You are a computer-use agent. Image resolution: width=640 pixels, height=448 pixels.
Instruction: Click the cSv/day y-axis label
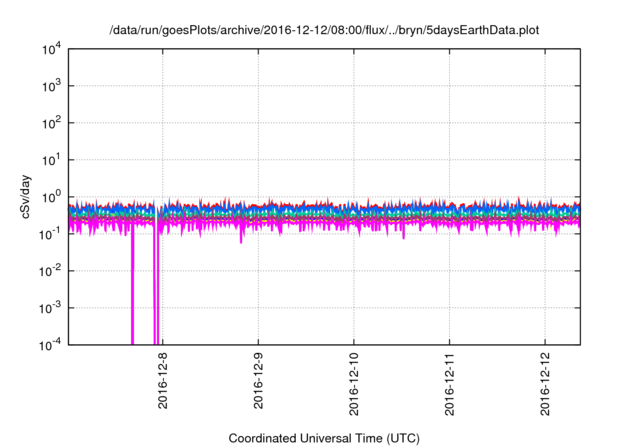coord(26,197)
